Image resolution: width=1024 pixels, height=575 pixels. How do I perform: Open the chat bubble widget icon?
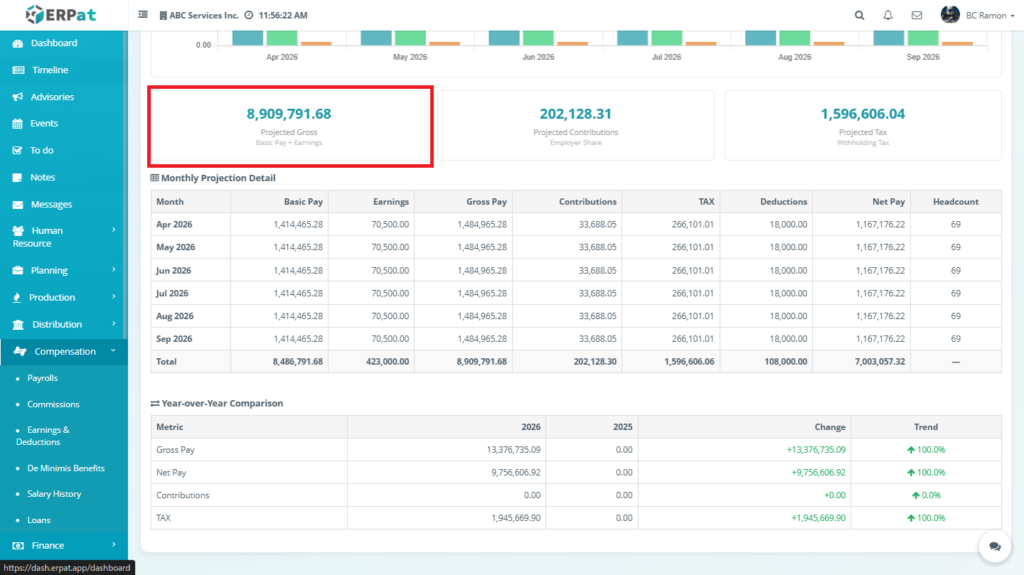(x=995, y=546)
